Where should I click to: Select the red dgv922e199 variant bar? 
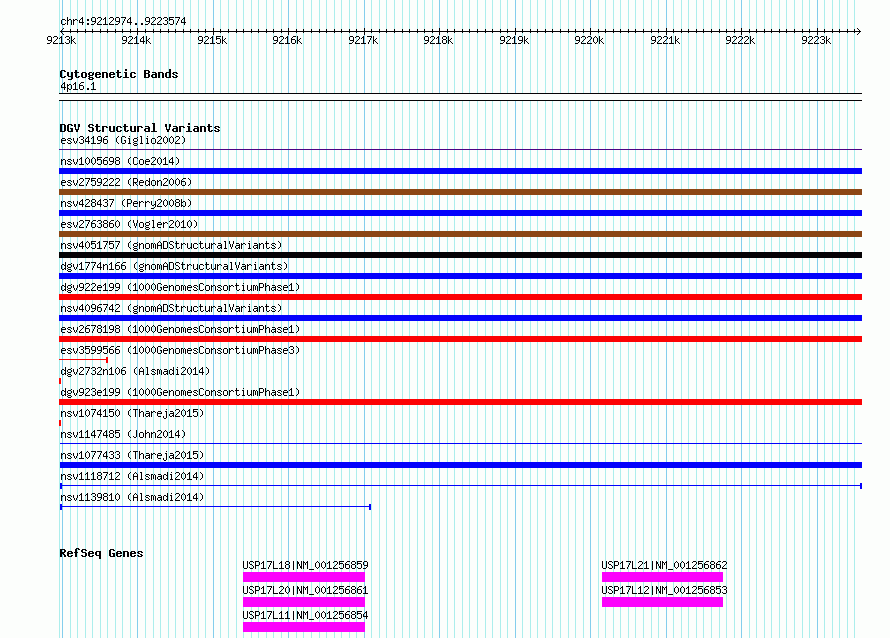point(460,297)
